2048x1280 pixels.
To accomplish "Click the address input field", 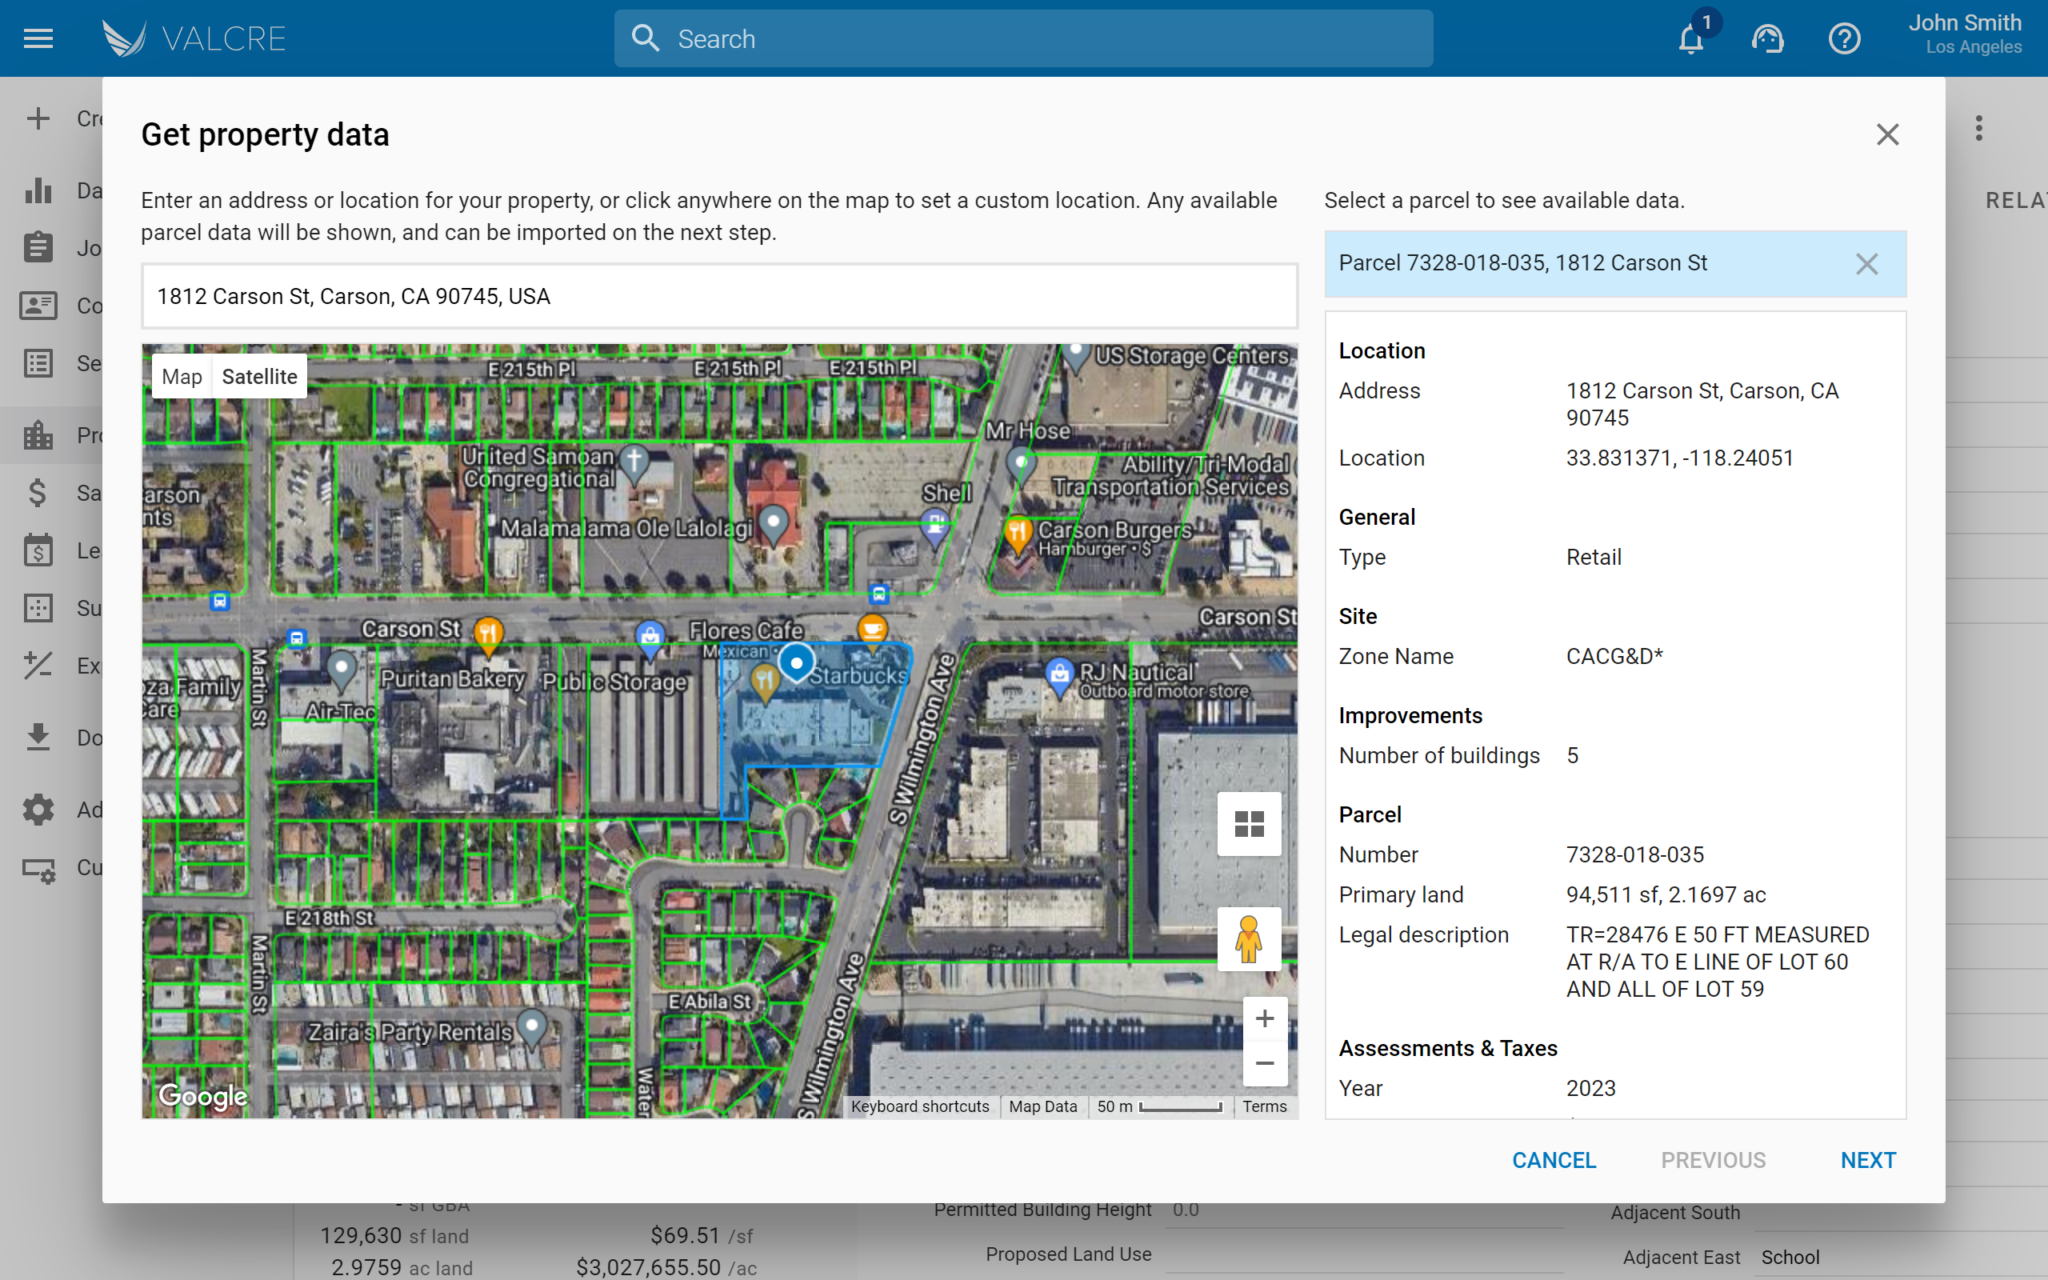I will (x=719, y=297).
